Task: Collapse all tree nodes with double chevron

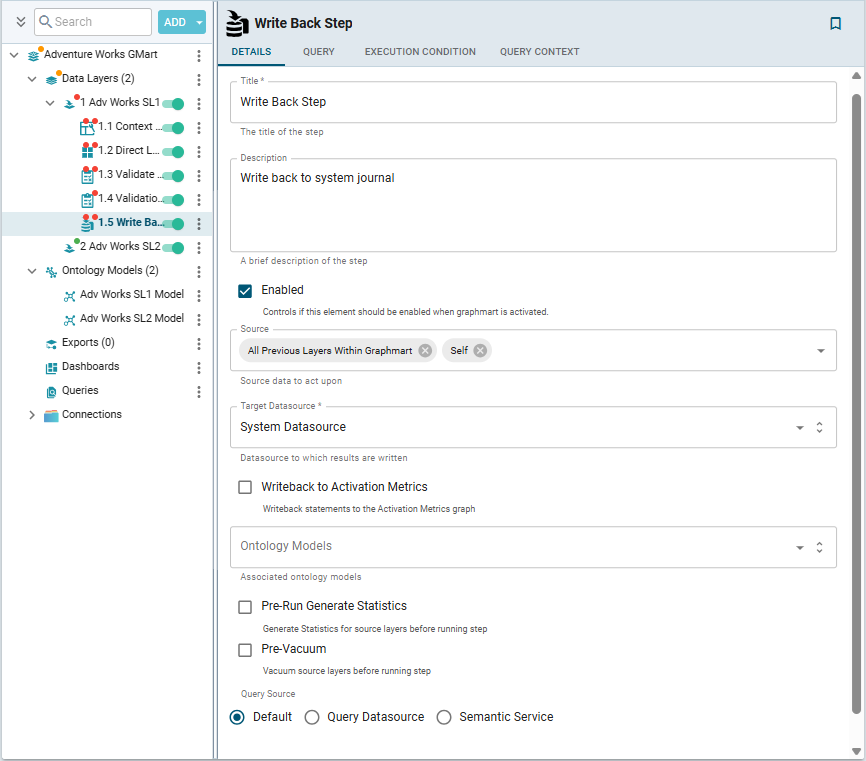Action: click(20, 22)
